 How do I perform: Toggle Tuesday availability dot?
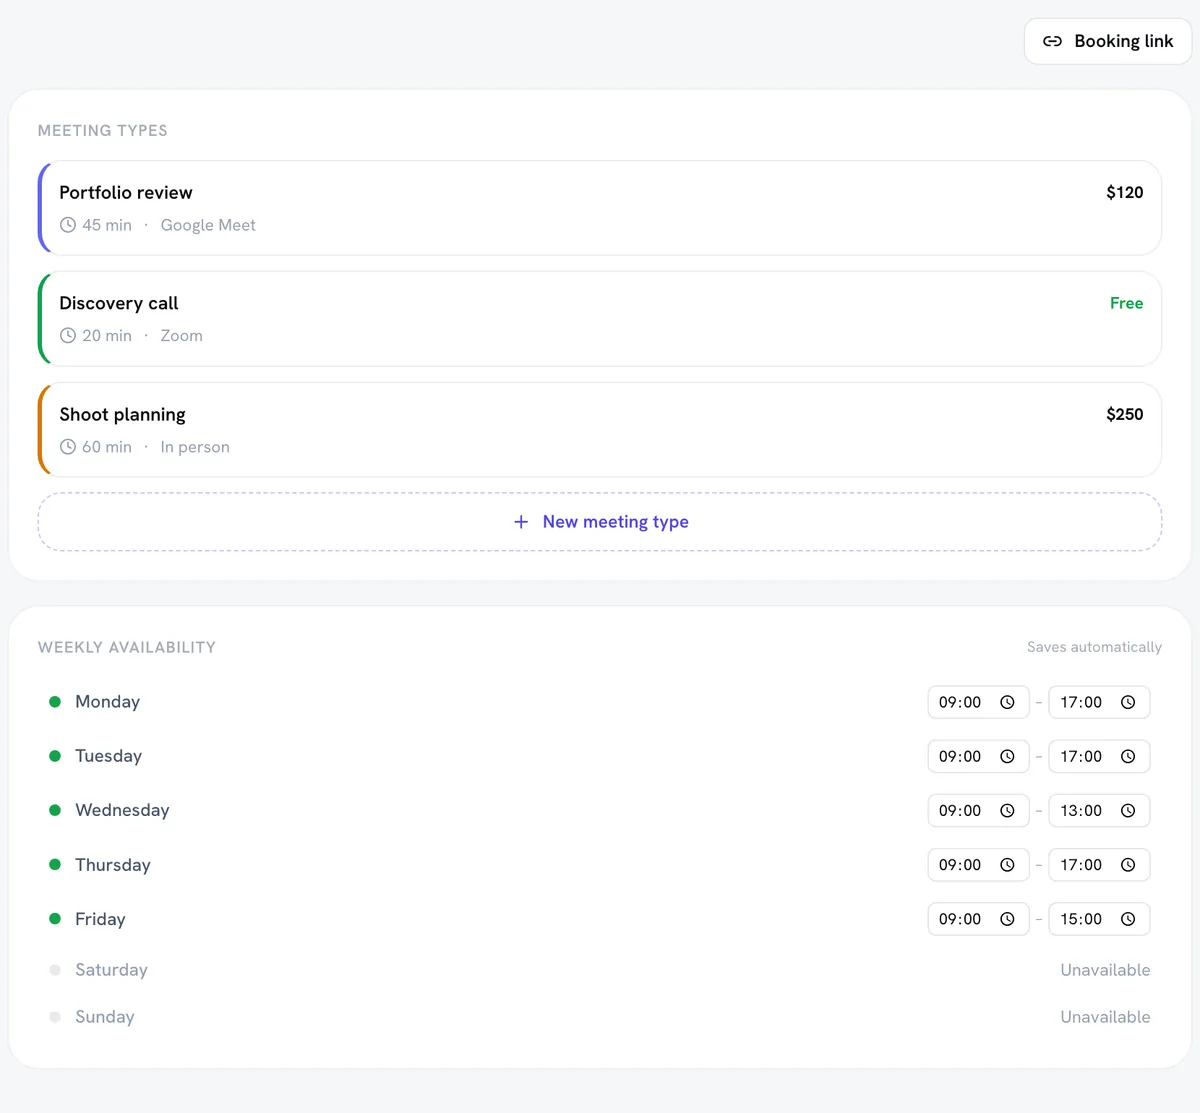55,756
